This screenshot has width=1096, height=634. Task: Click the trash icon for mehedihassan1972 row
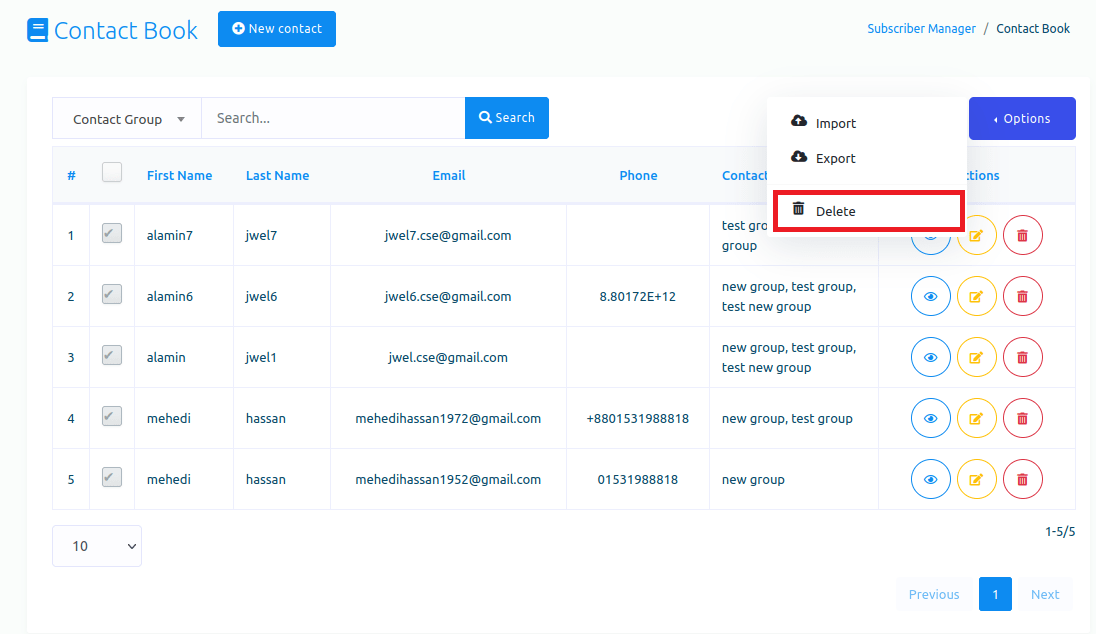(x=1022, y=419)
